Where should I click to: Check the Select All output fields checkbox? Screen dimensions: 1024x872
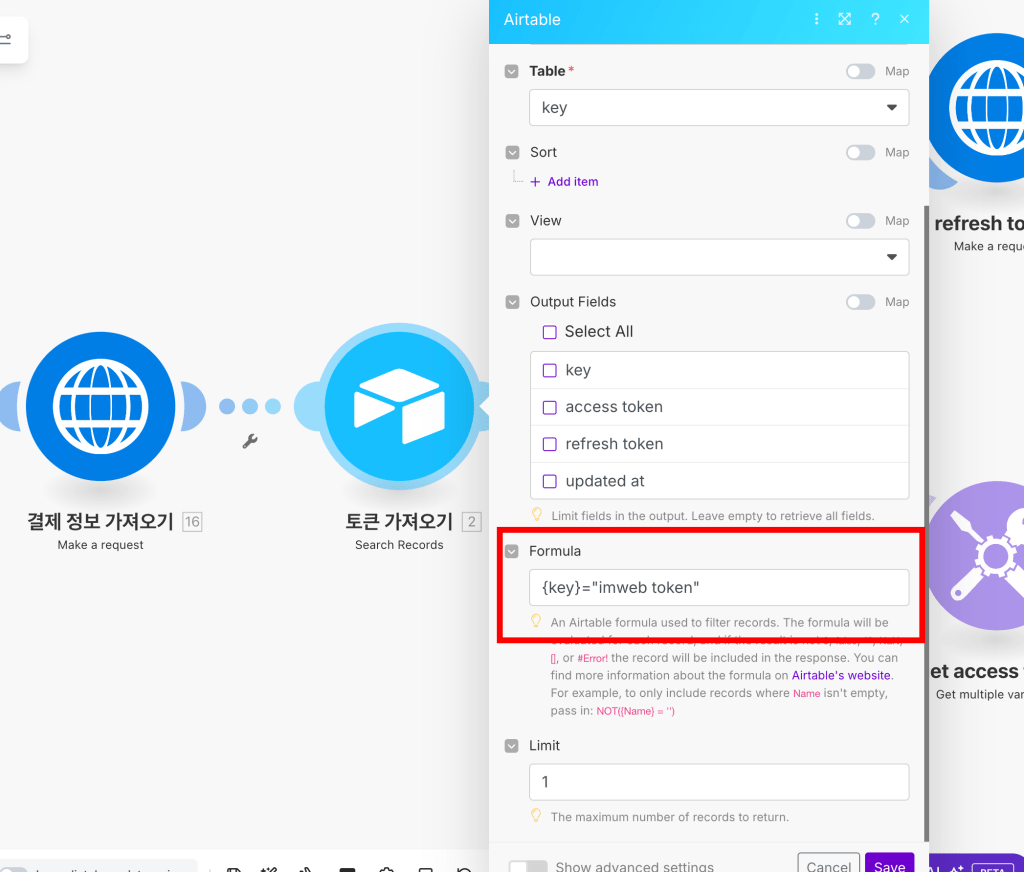549,331
